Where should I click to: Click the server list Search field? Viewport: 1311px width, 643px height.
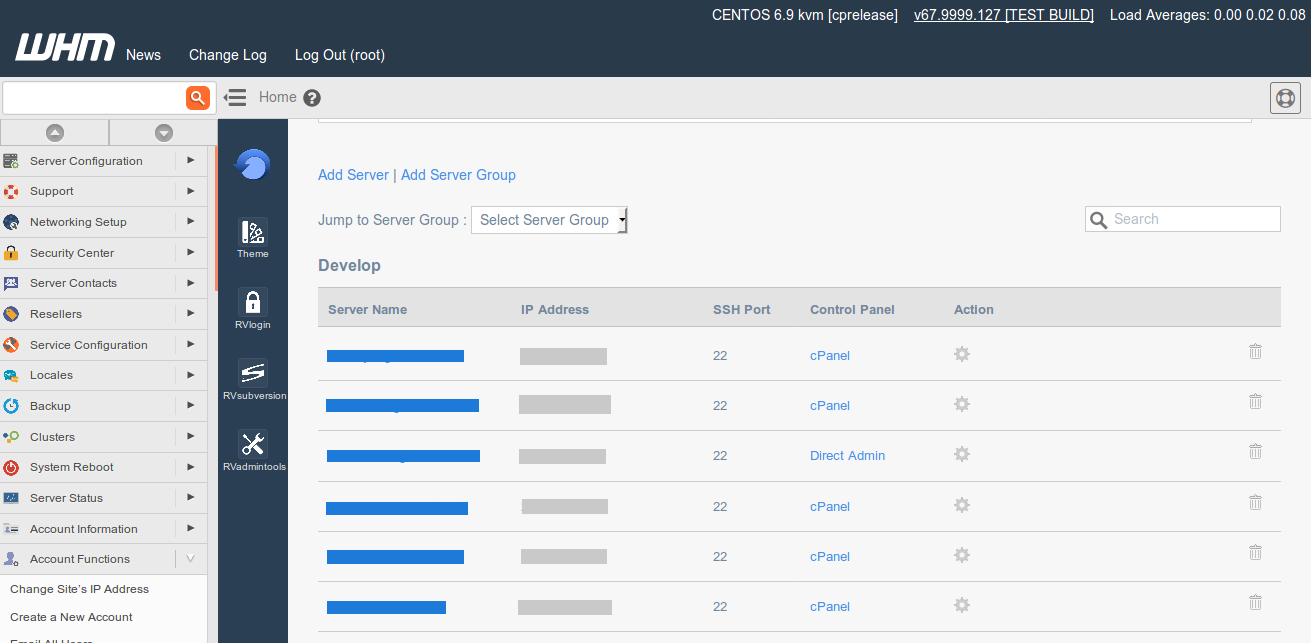click(1192, 219)
